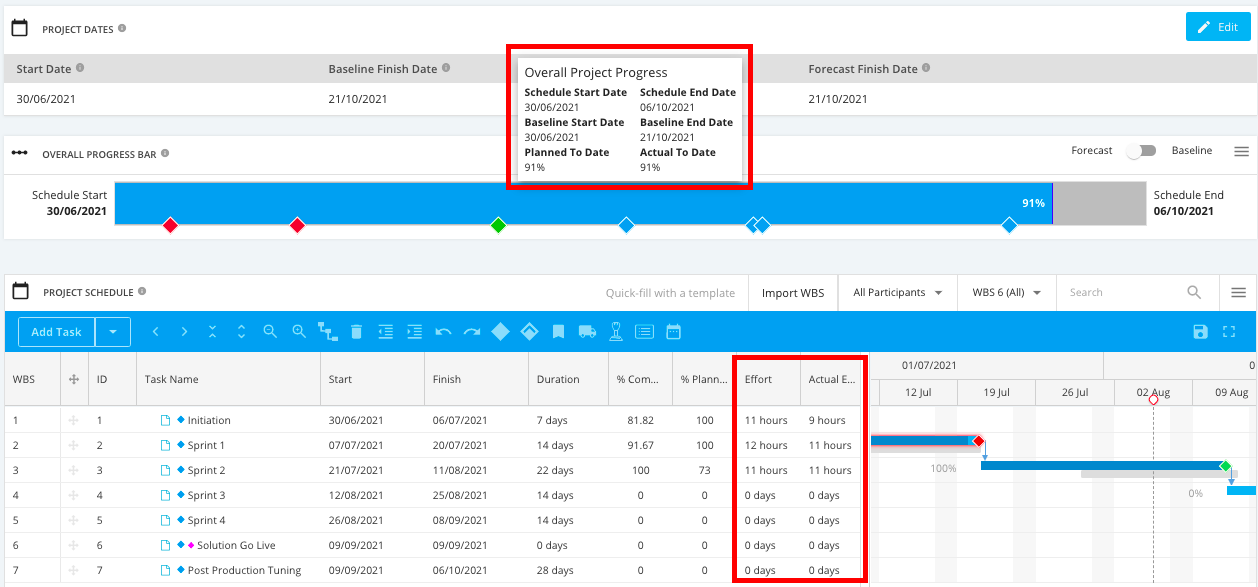Click the solid diamond milestone icon
The image size is (1258, 587).
(501, 331)
